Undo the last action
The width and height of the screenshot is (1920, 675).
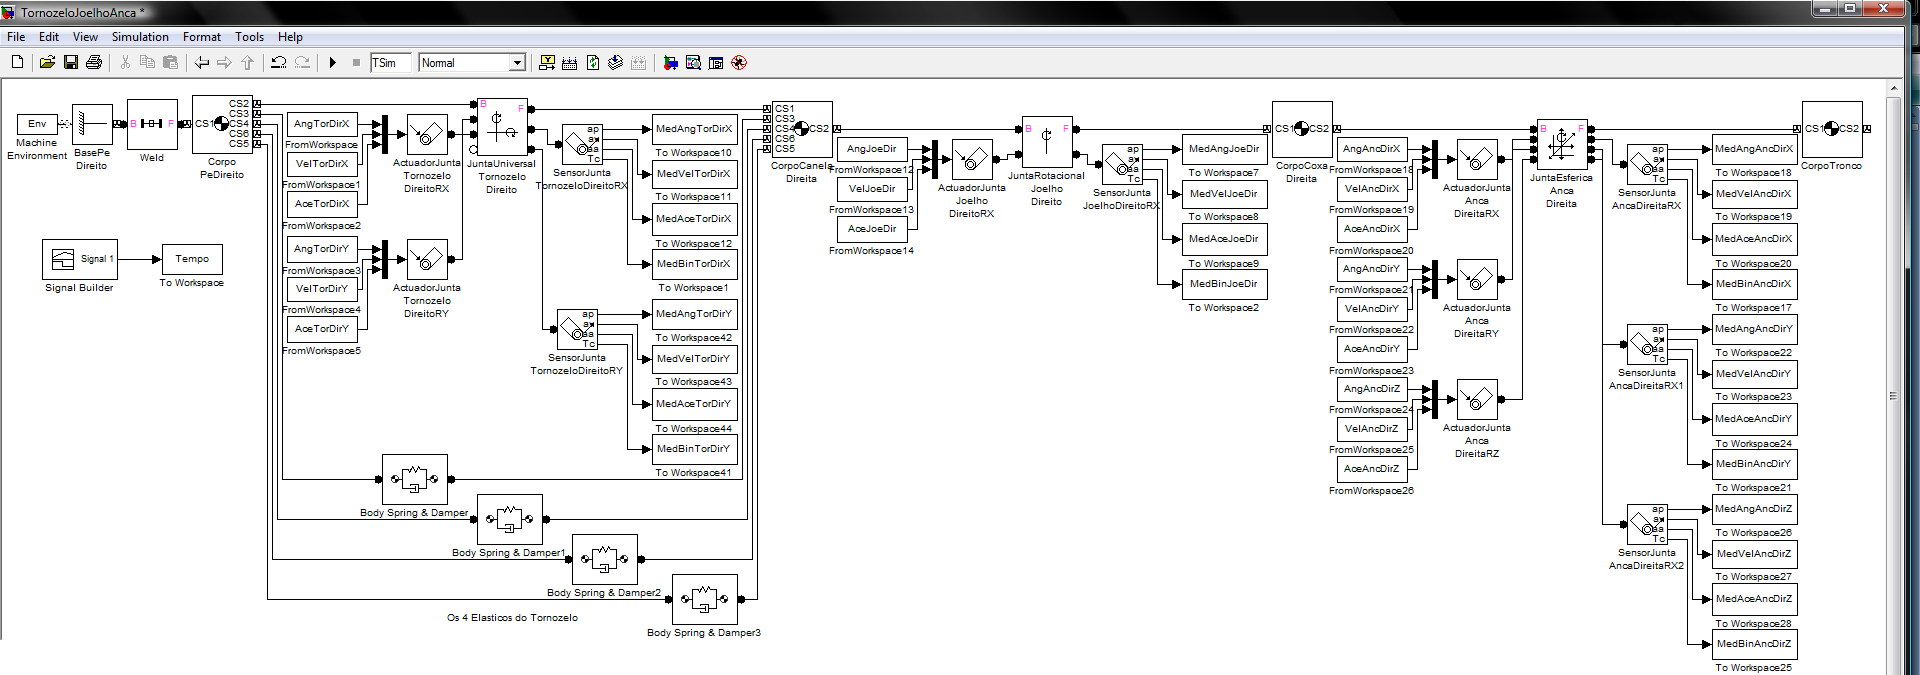click(x=279, y=62)
